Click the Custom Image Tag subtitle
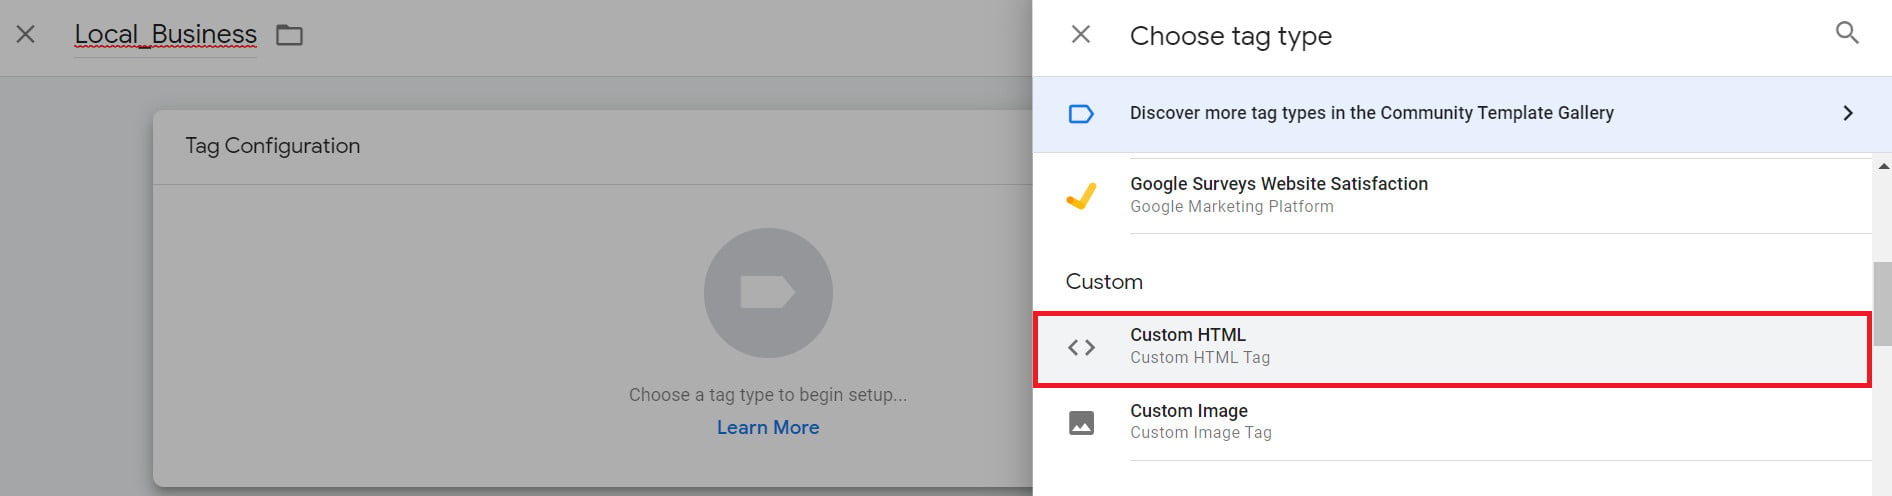Screen dimensions: 1892x496 [1201, 433]
